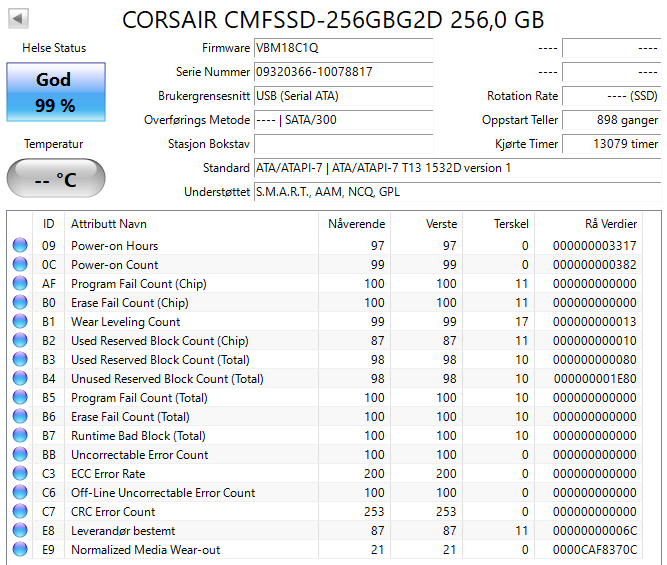
Task: Click the status orb for Power-on Count
Action: coord(20,265)
